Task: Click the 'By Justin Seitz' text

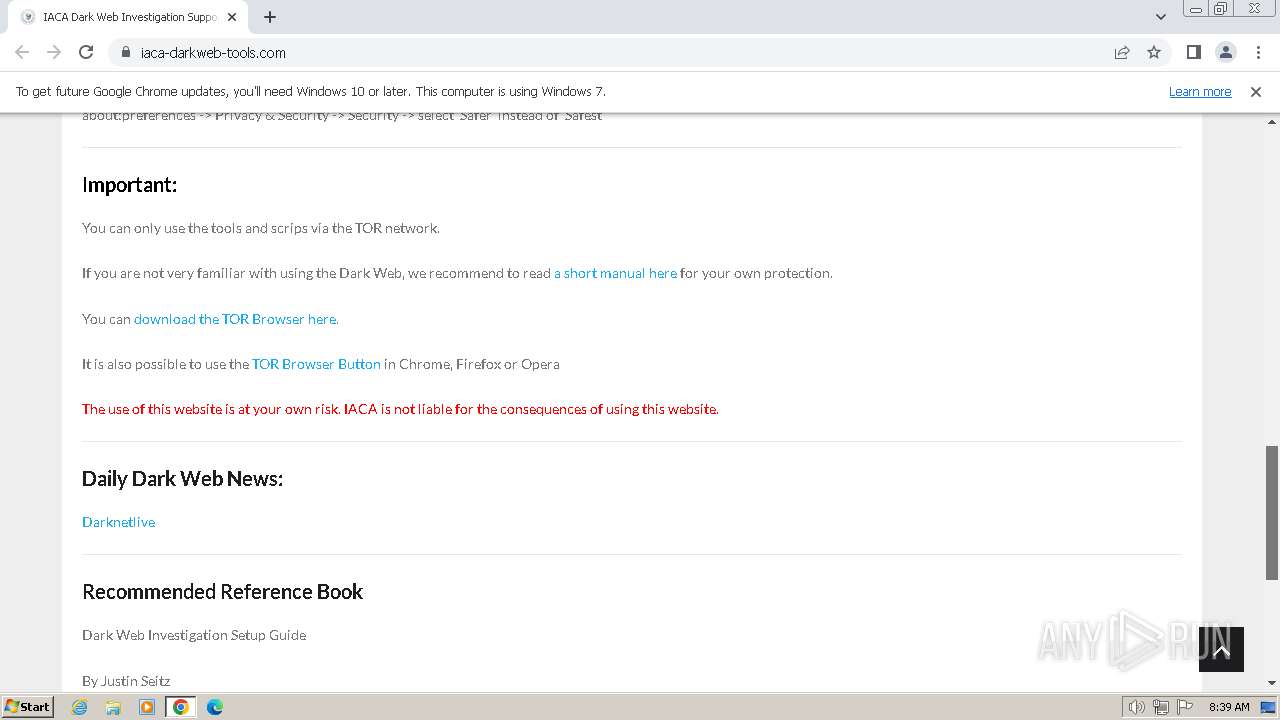Action: tap(126, 681)
